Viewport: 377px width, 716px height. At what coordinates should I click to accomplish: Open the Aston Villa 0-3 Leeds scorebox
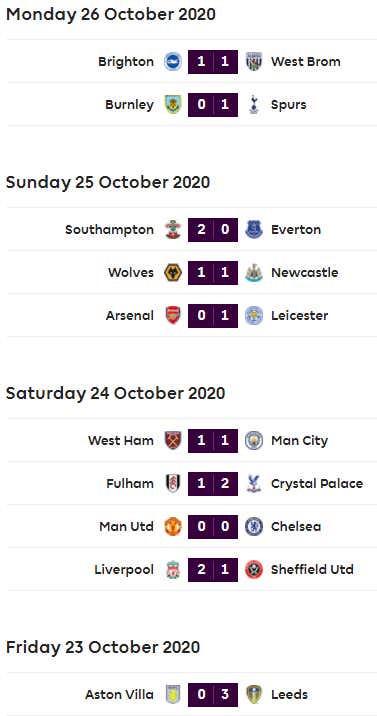[x=213, y=695]
